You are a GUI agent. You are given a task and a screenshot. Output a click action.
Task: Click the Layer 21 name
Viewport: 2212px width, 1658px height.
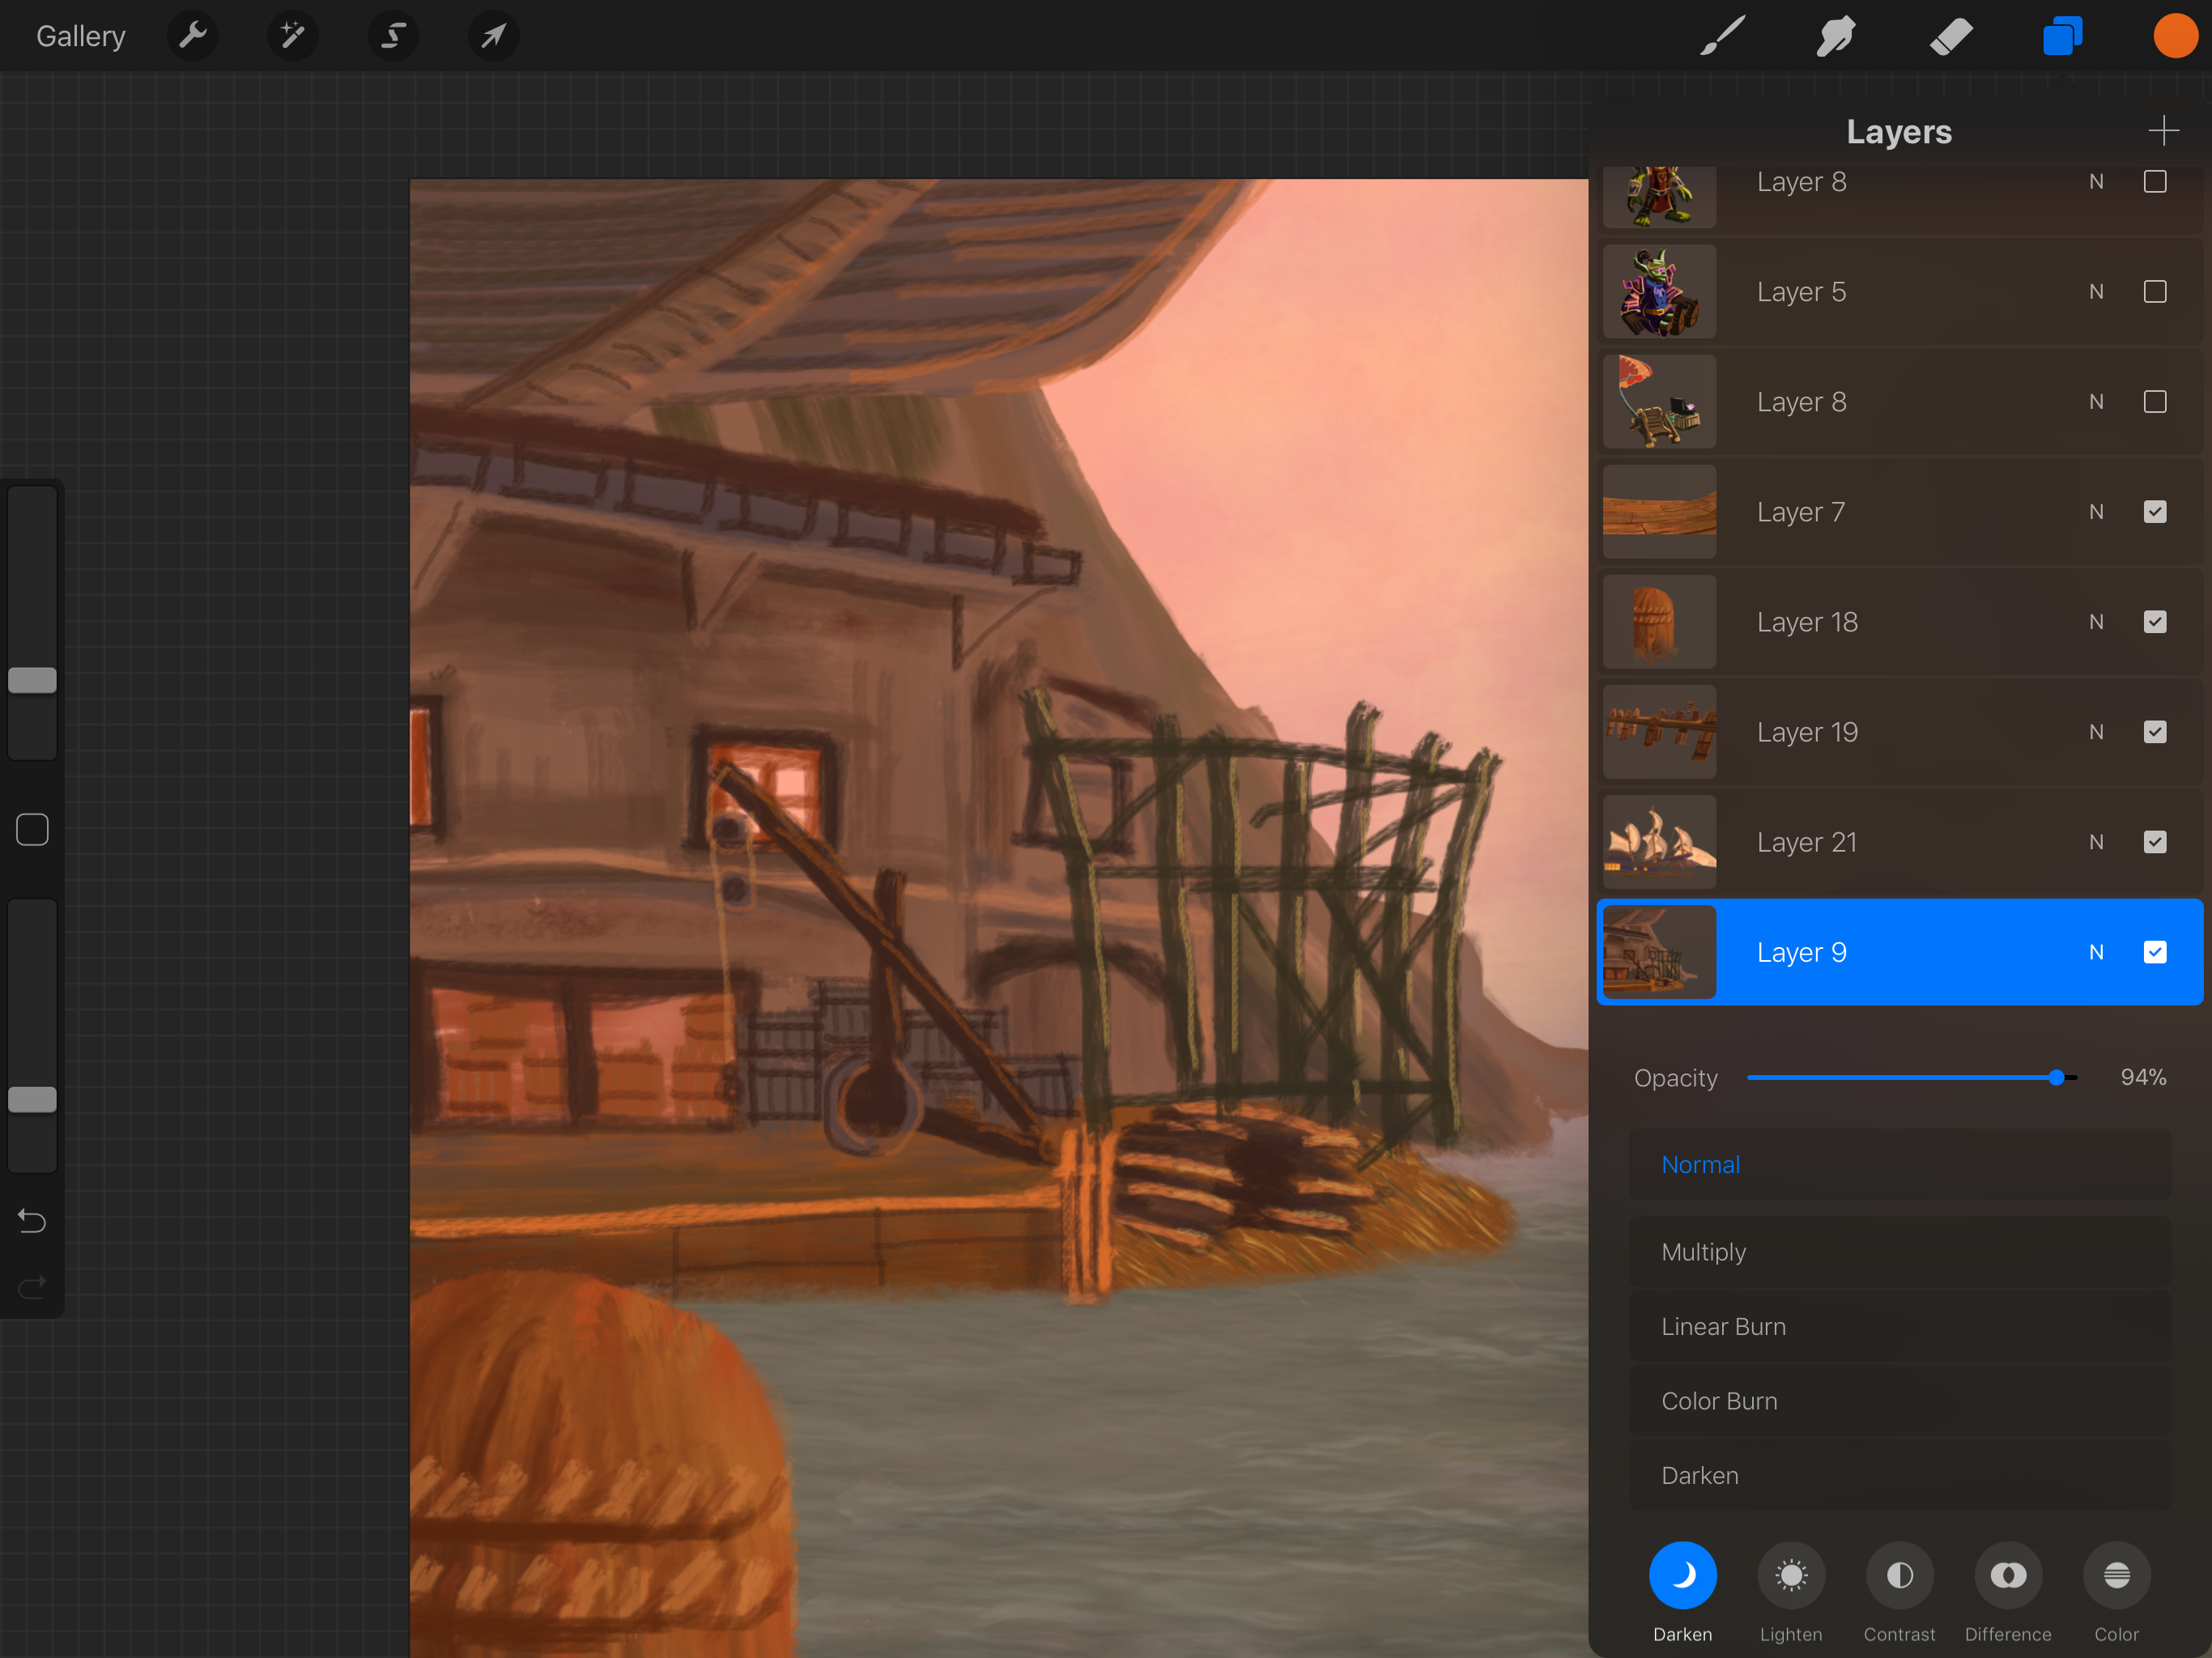(1806, 842)
